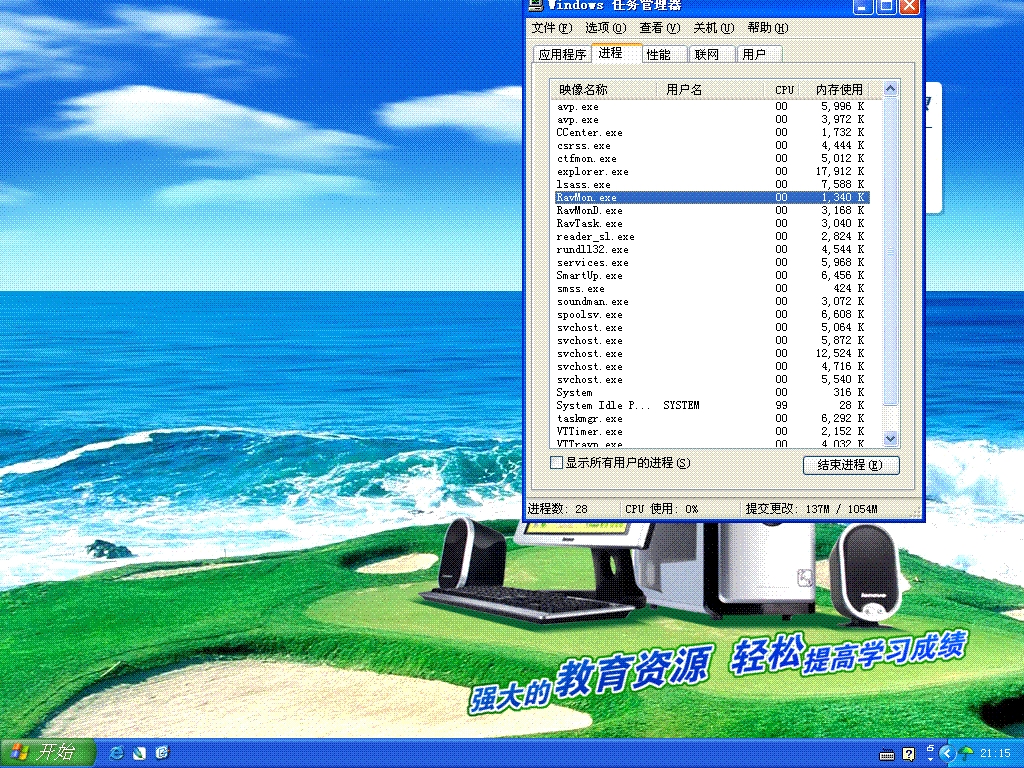This screenshot has height=768, width=1024.
Task: Select the taskmgr.exe process
Action: pos(712,419)
